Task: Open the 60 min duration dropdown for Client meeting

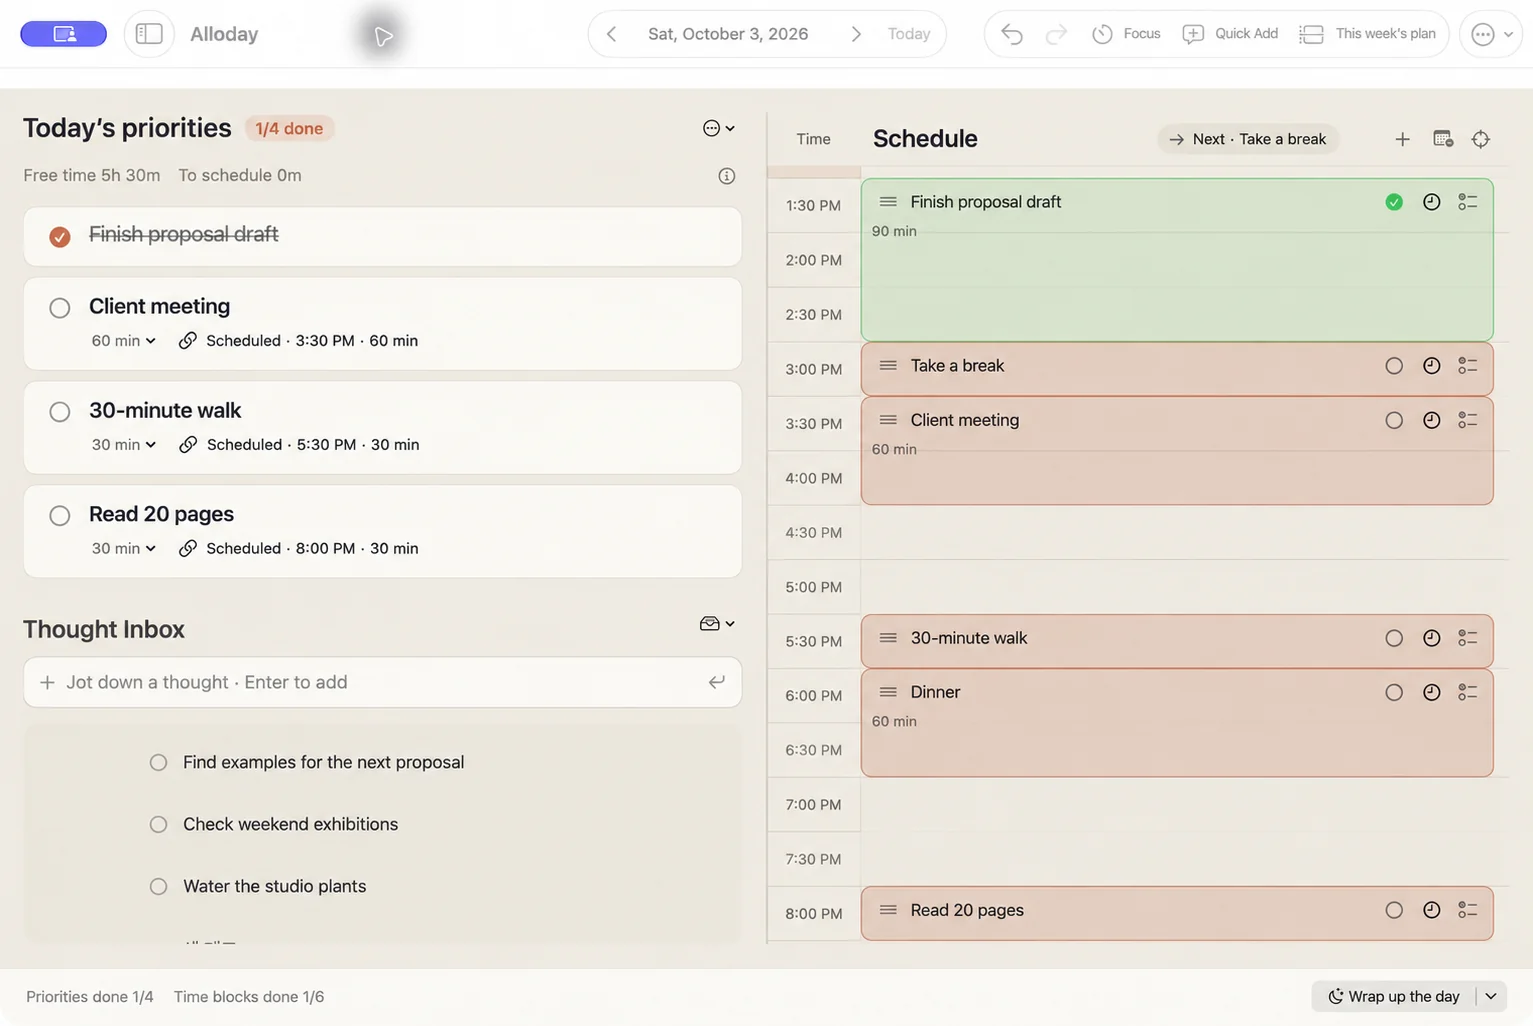Action: [123, 341]
